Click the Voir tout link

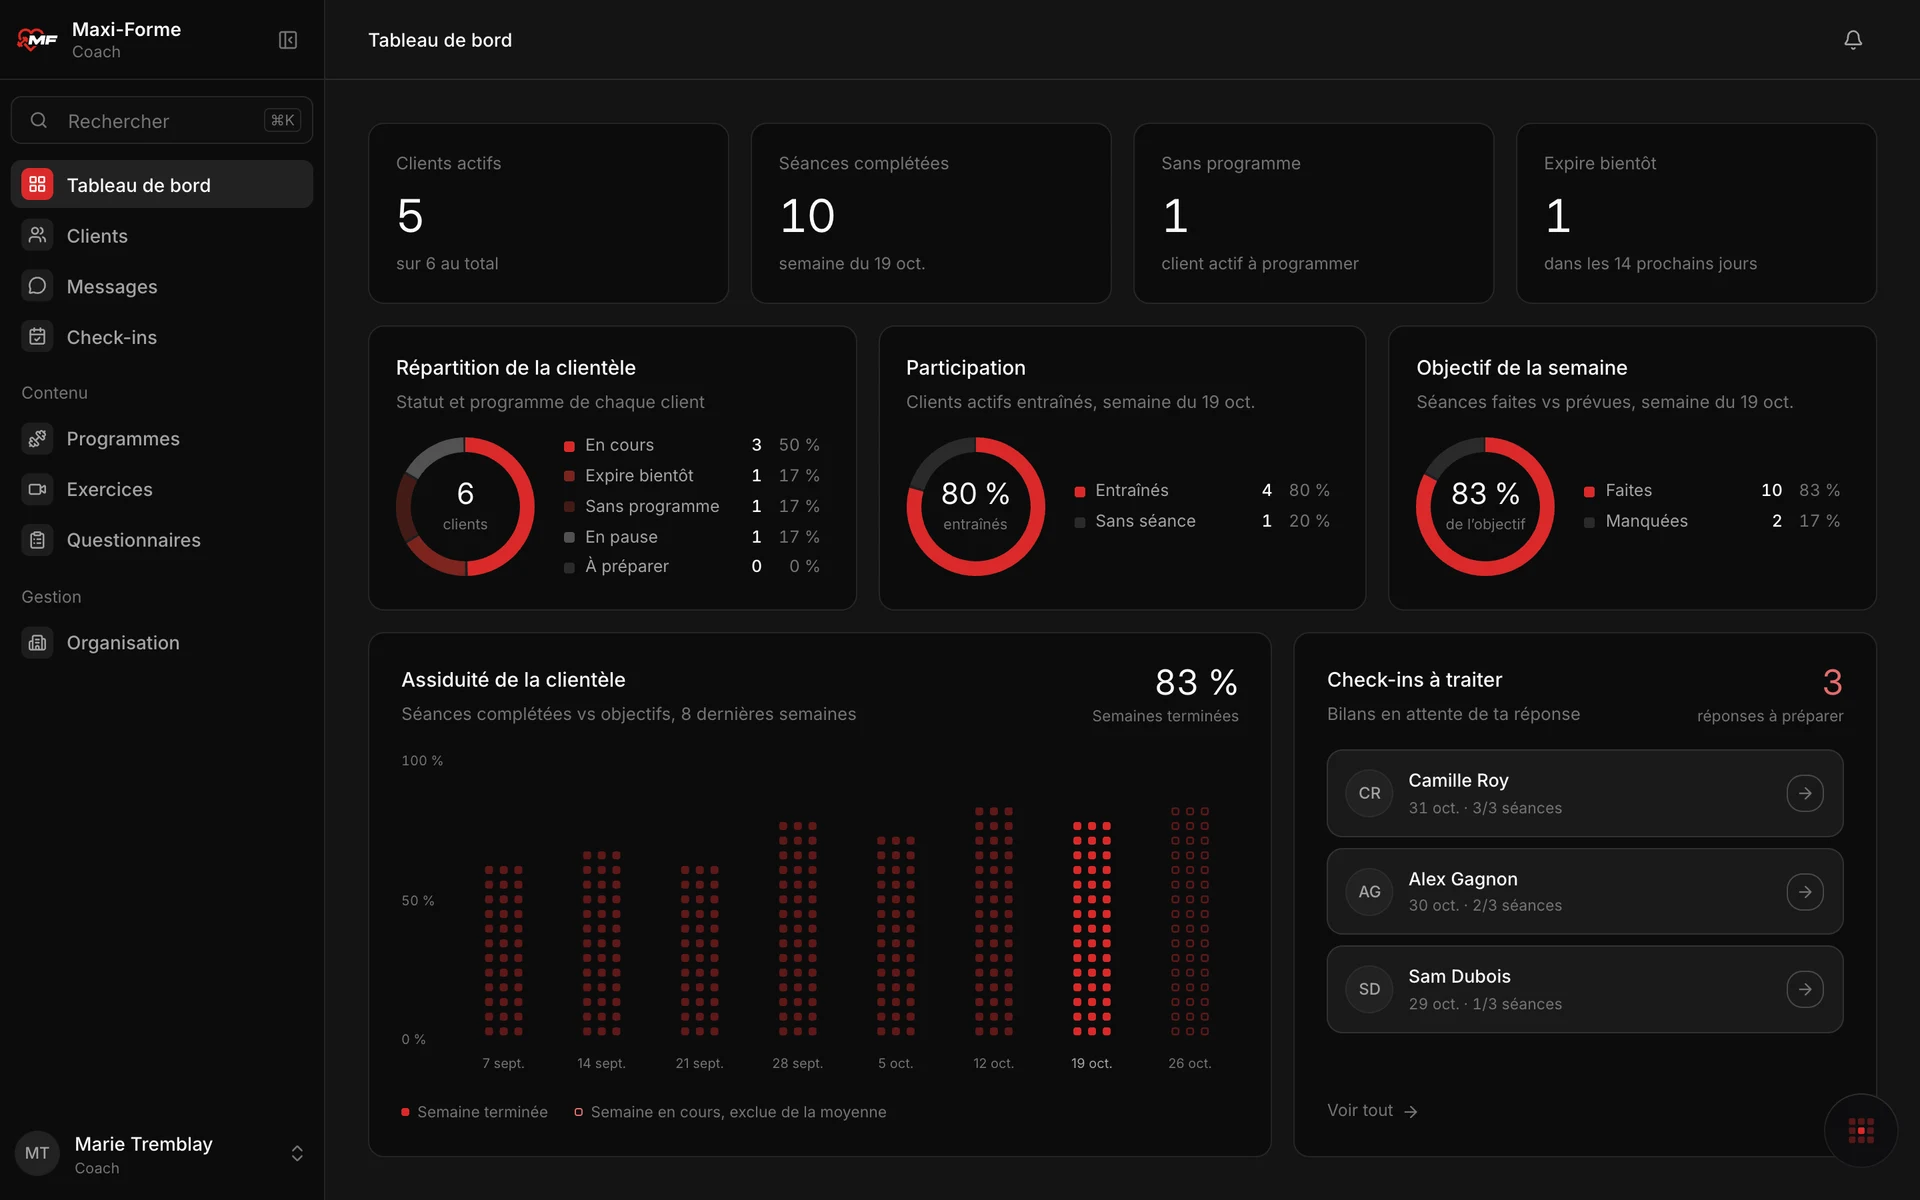[x=1372, y=1110]
